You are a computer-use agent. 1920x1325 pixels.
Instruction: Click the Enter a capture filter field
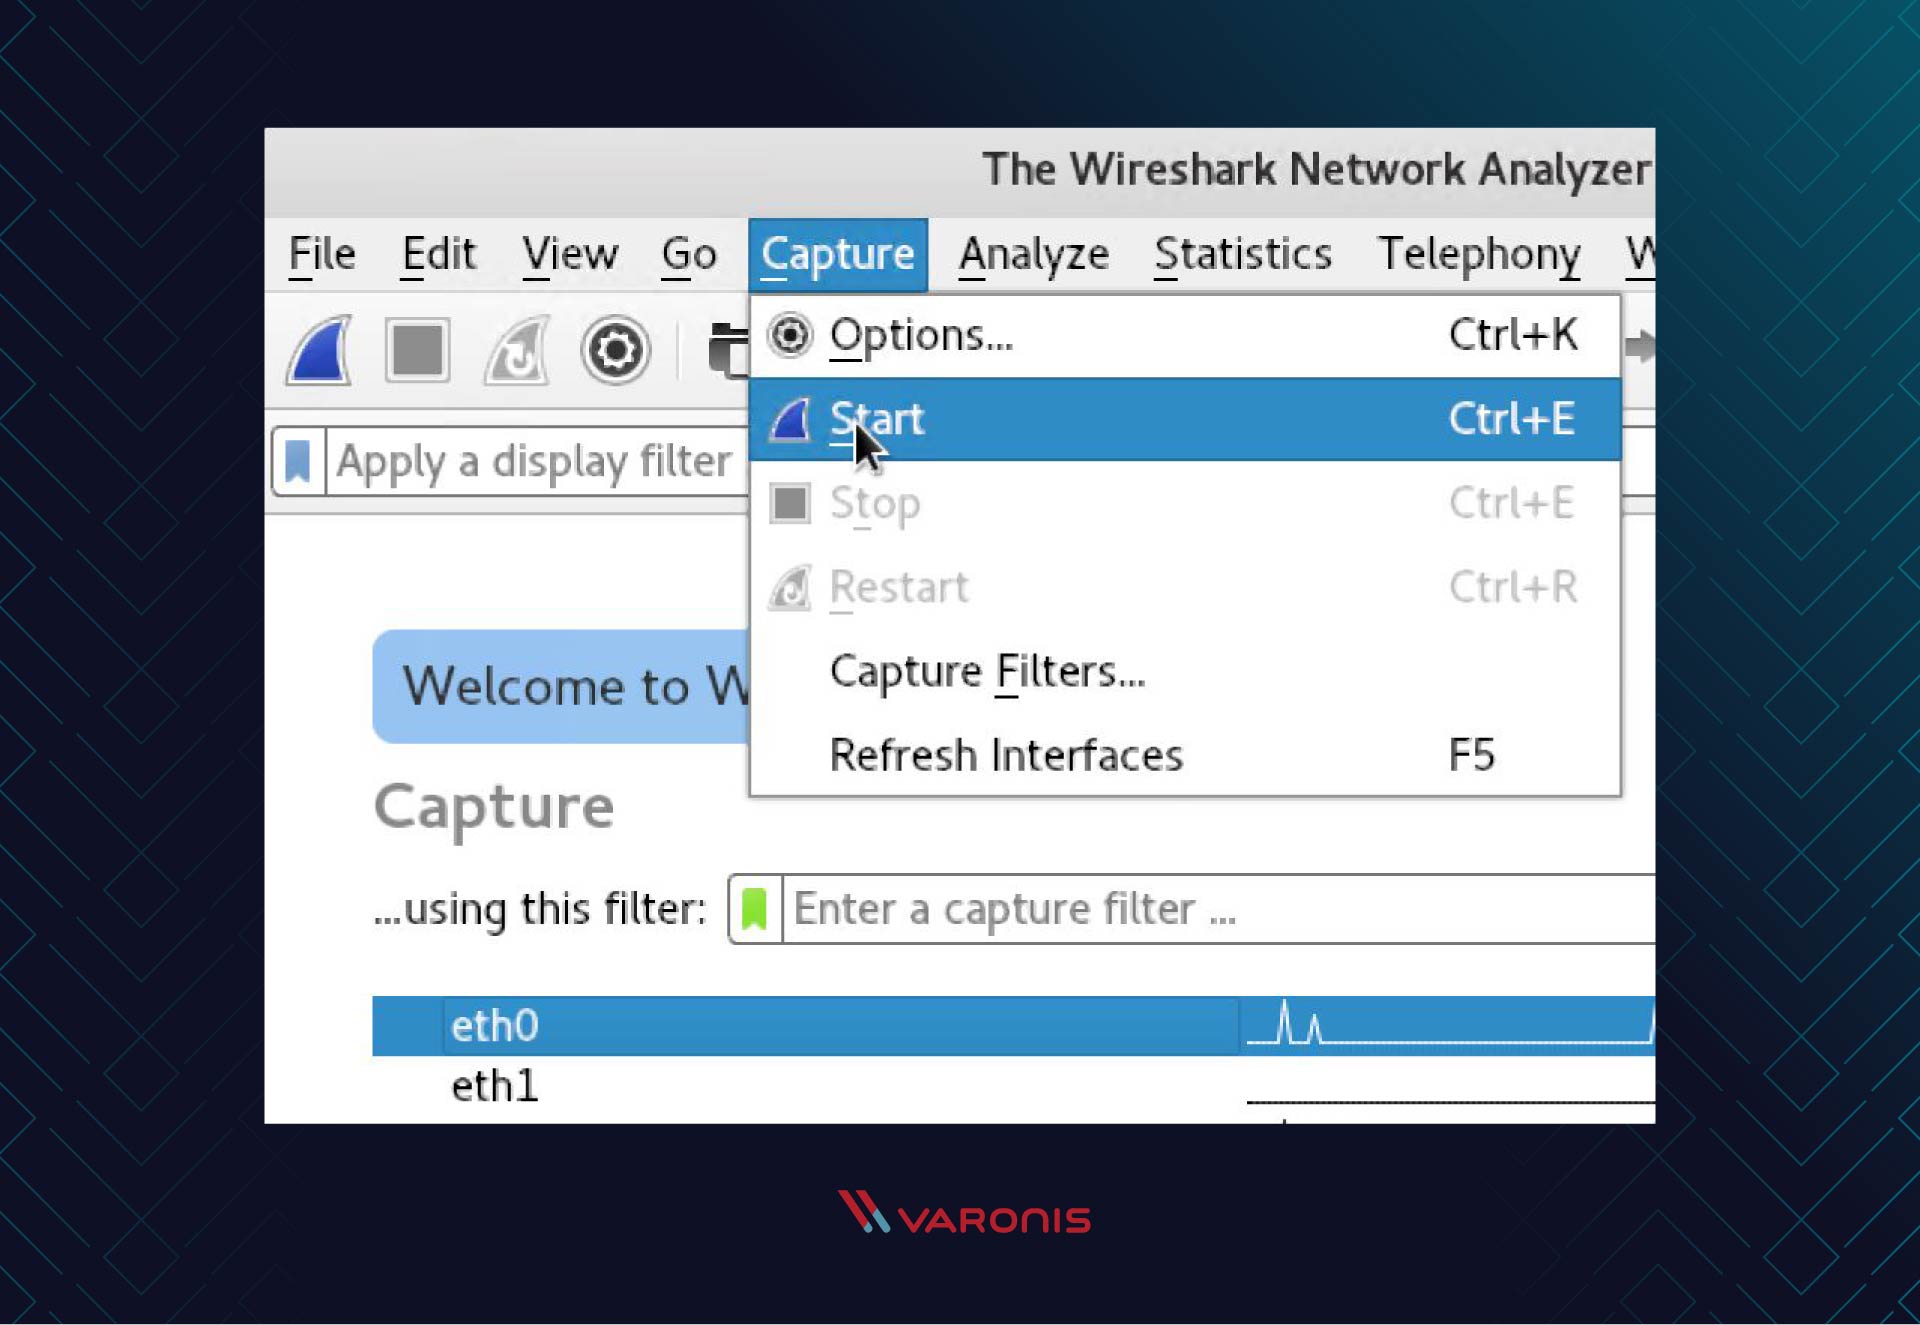tap(1218, 909)
